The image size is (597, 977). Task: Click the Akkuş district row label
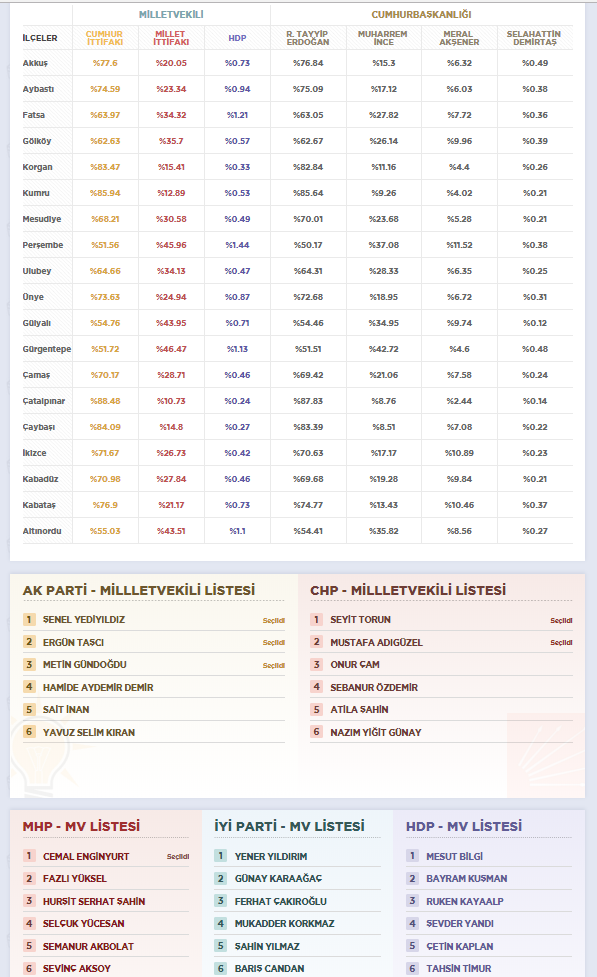click(x=35, y=63)
